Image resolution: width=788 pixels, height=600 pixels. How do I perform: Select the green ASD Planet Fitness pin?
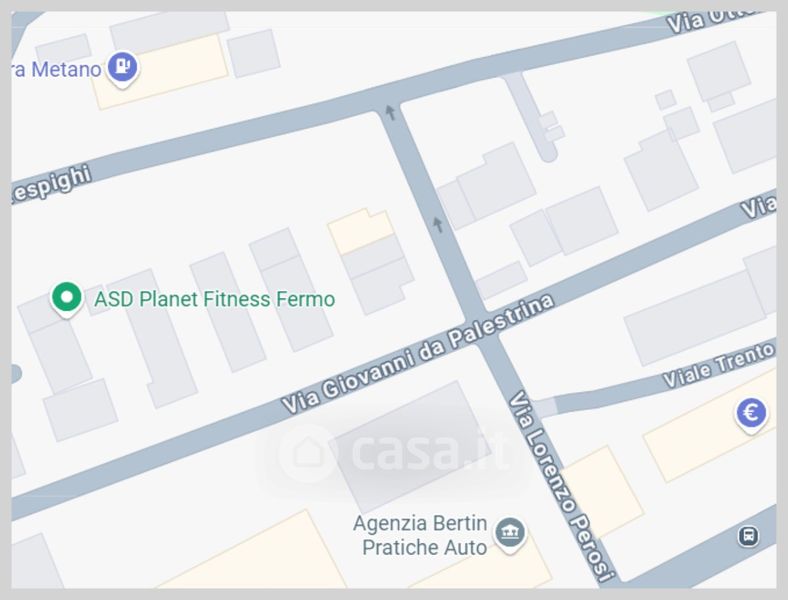pos(66,298)
